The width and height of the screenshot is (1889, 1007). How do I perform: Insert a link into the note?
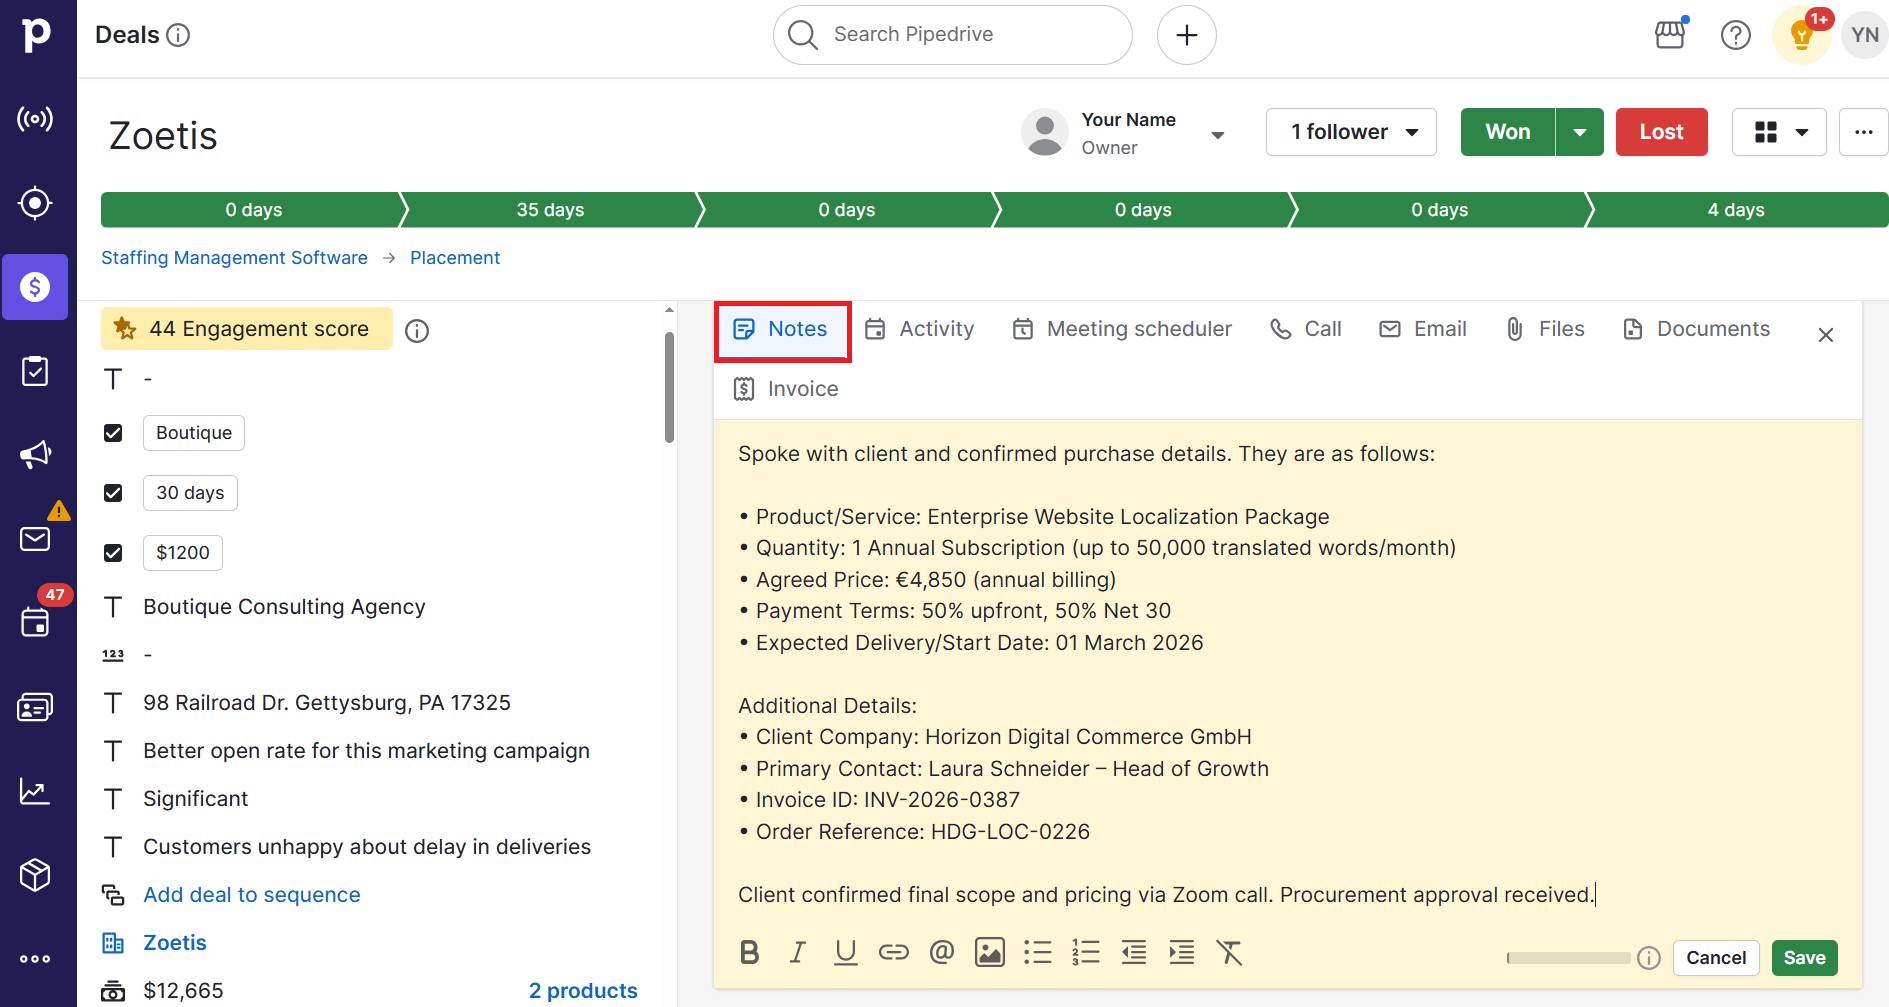(x=894, y=953)
